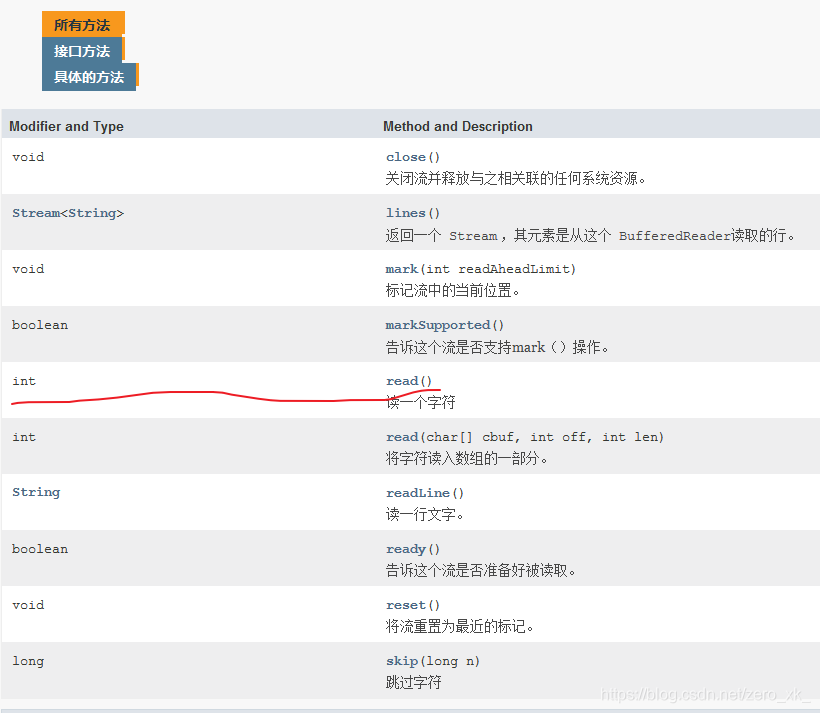Click the Modifier and Type column header

click(66, 126)
